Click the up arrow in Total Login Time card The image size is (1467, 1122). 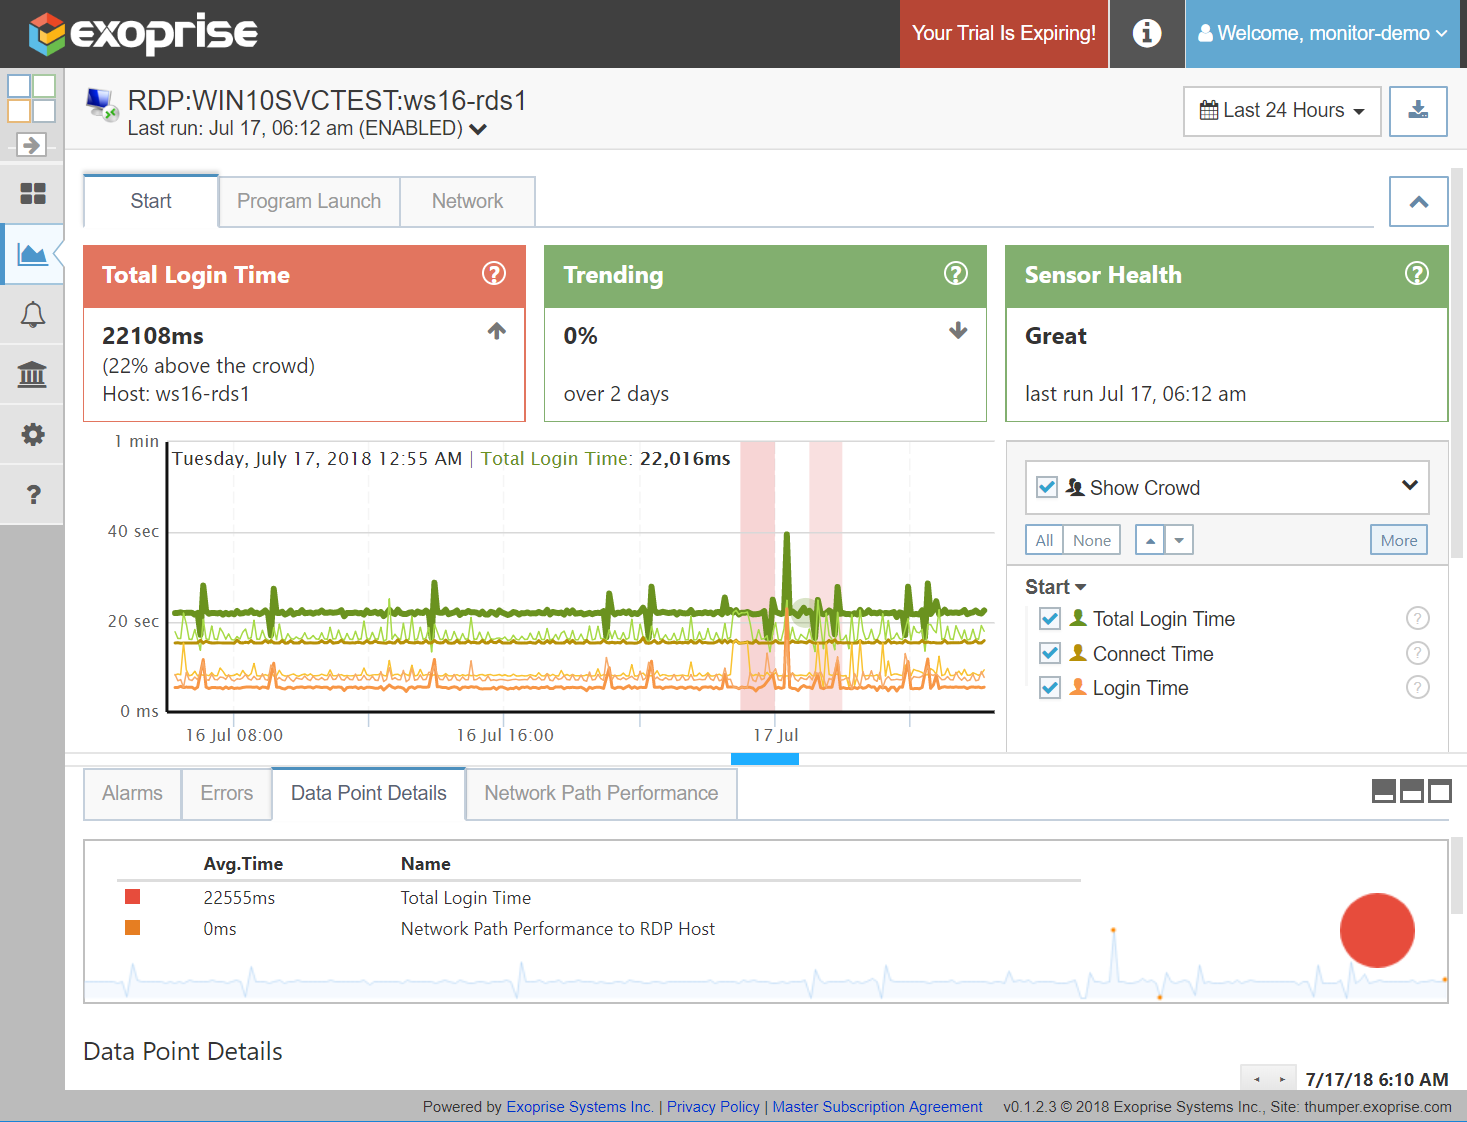click(497, 331)
